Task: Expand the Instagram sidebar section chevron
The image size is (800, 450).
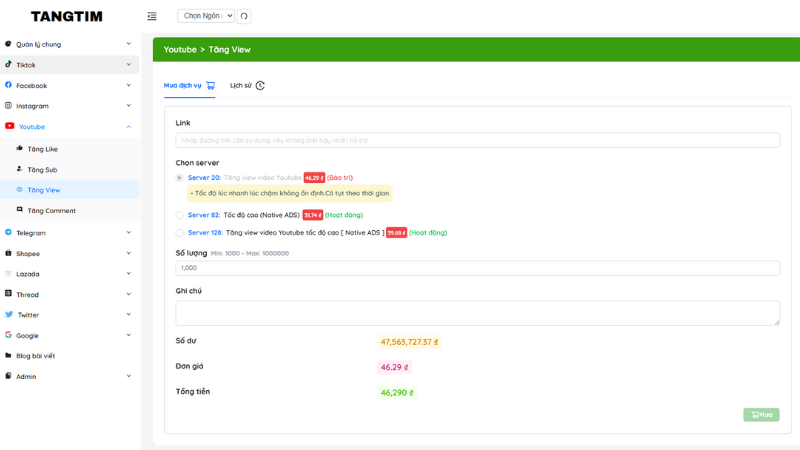Action: click(128, 105)
